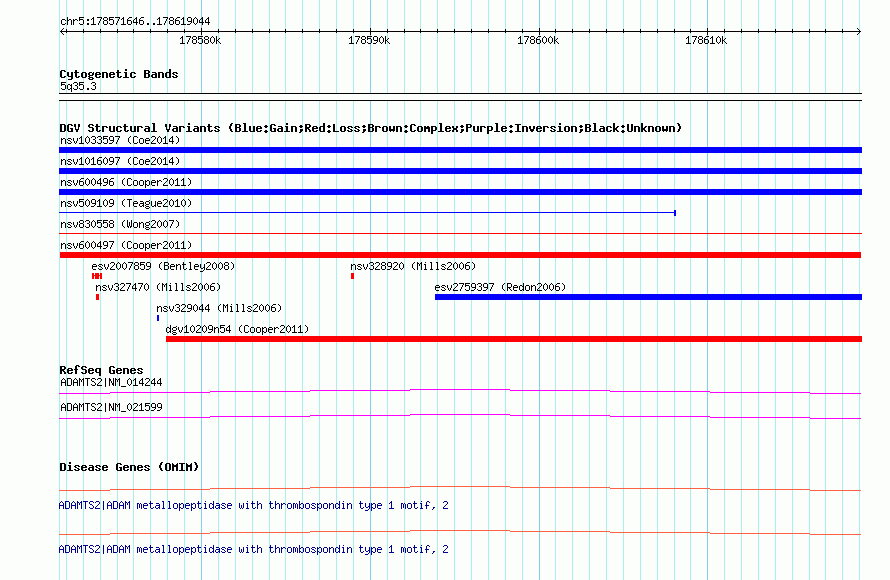Screen dimensions: 890x580
Task: Click the 5q35.3 band label
Action: (x=78, y=86)
